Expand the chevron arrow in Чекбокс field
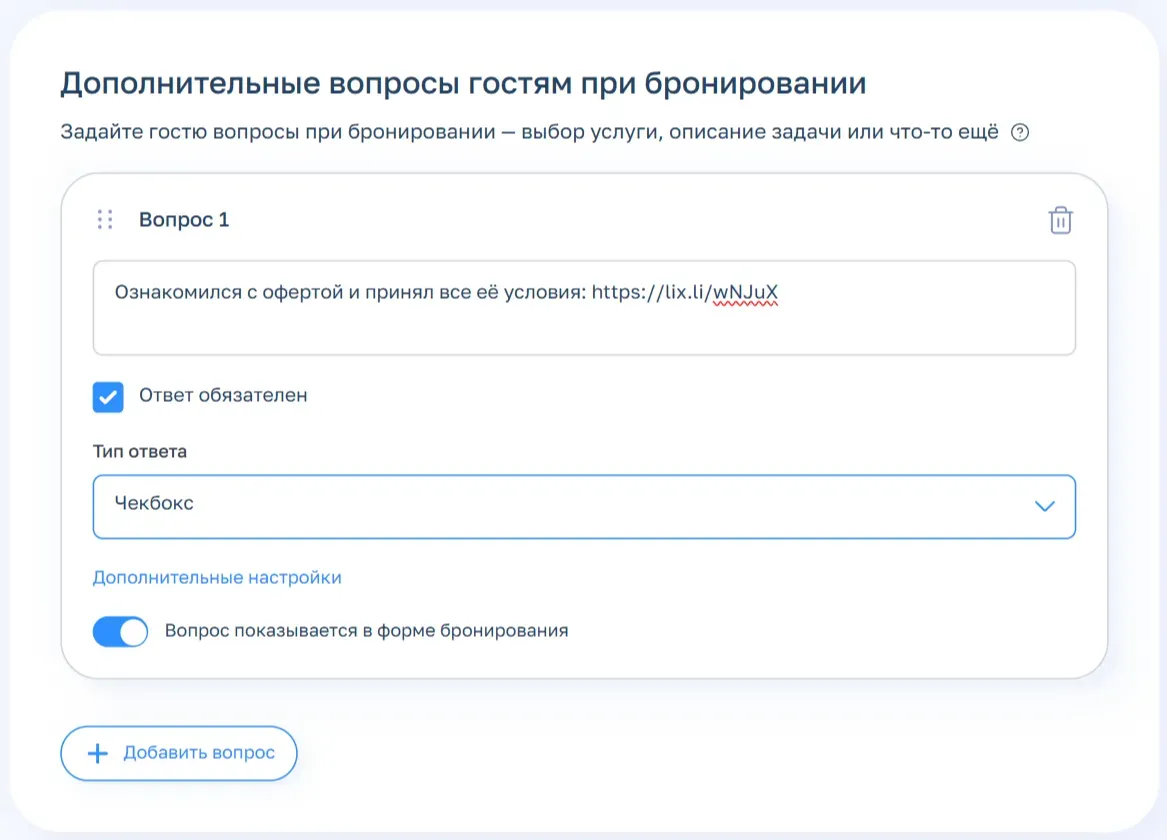 coord(1044,507)
